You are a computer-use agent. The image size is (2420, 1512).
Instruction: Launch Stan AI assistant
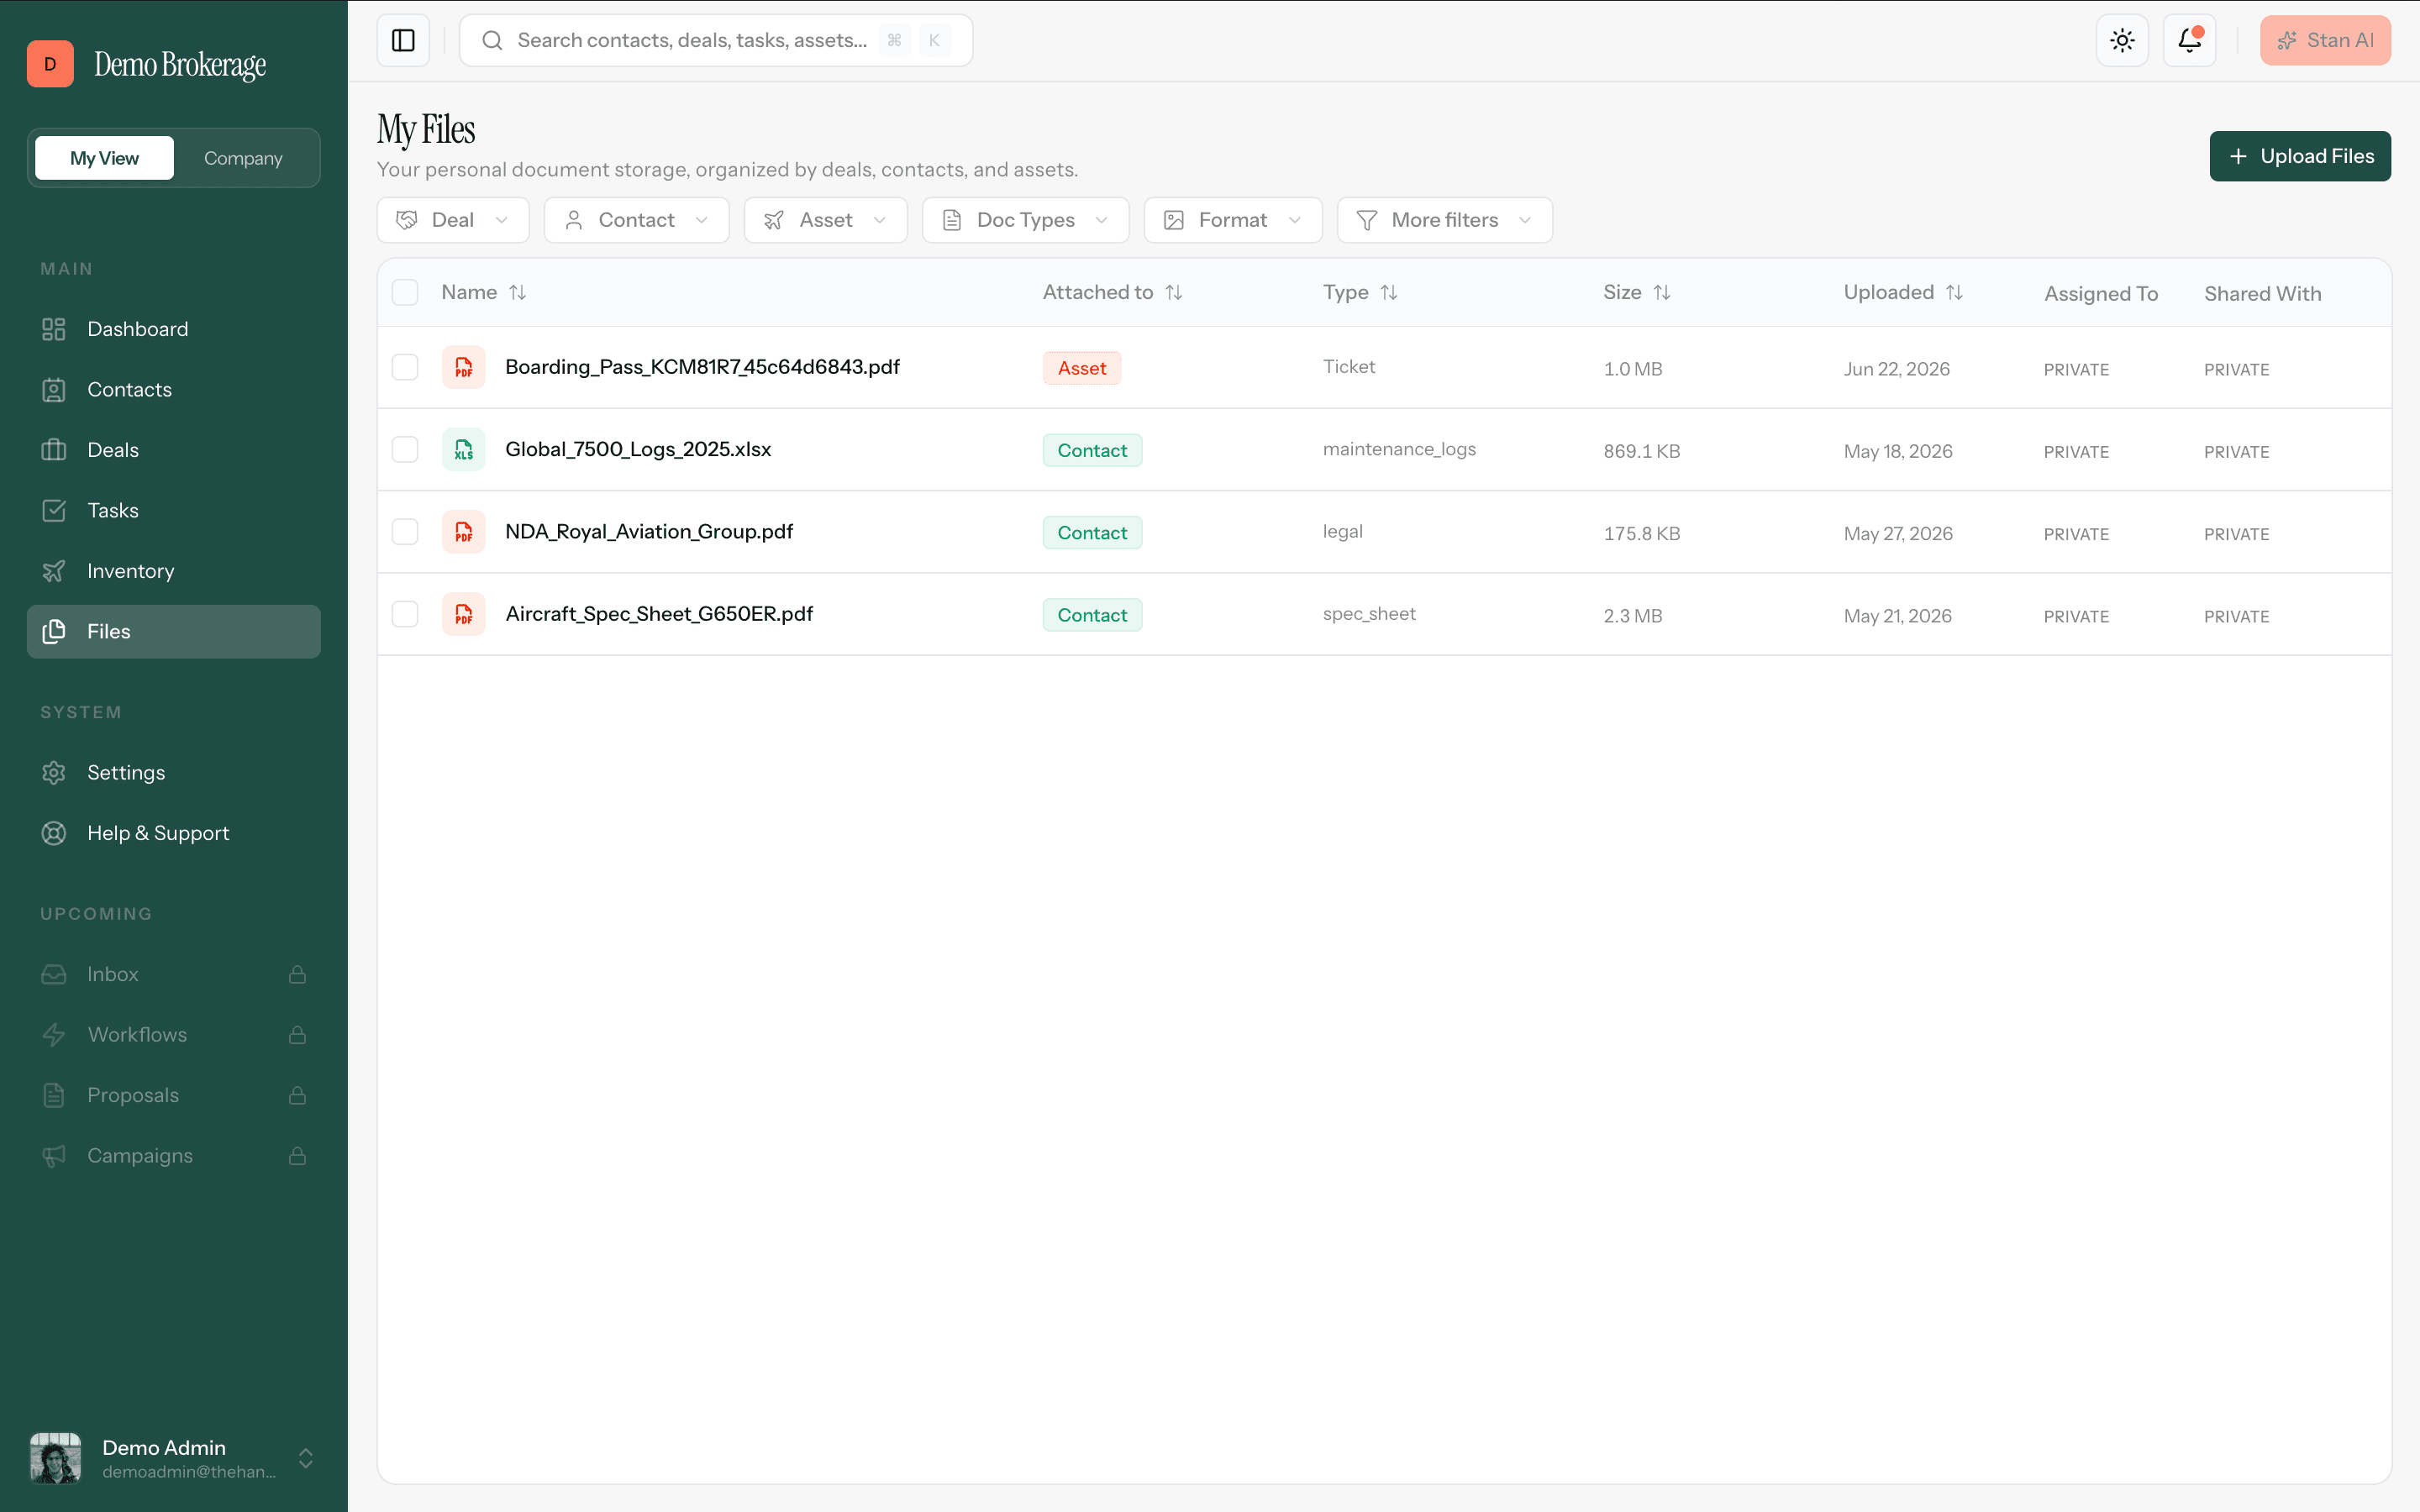tap(2325, 40)
